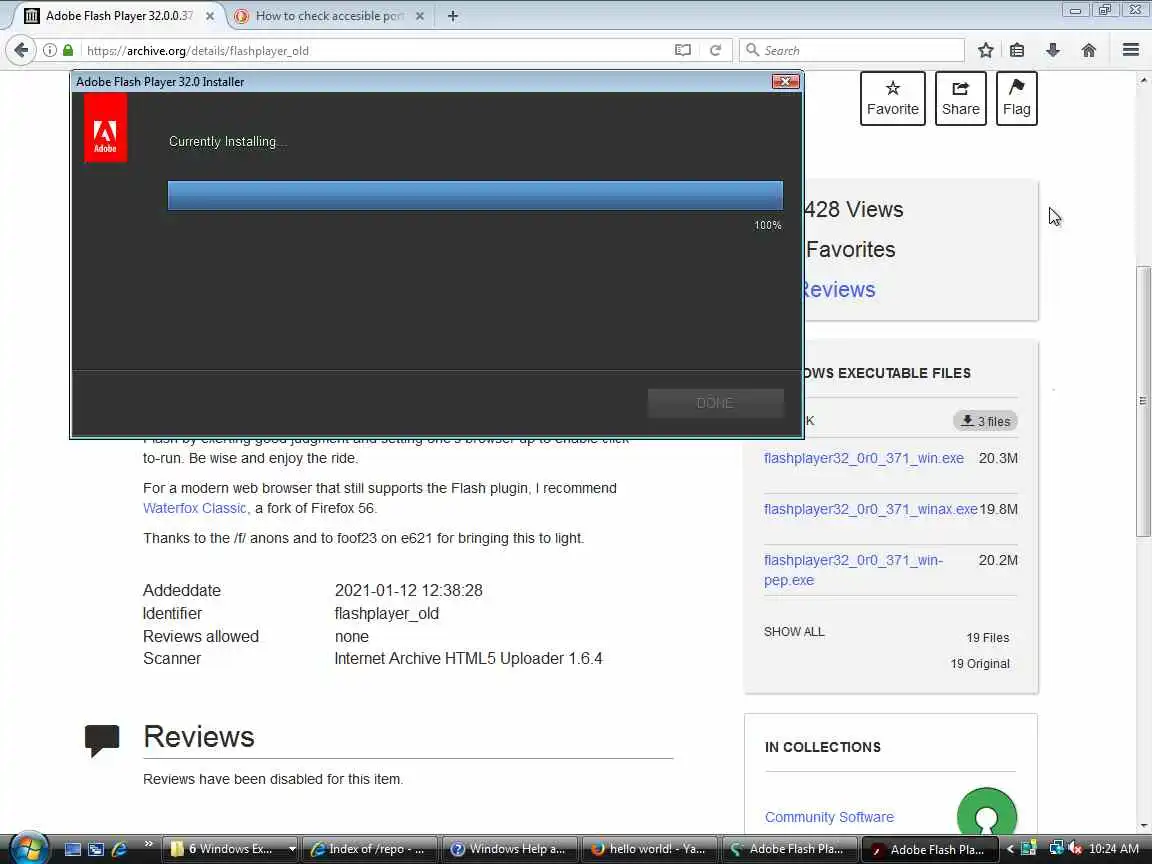This screenshot has width=1152, height=864.
Task: Open the downloads arrow panel
Action: (x=1053, y=50)
